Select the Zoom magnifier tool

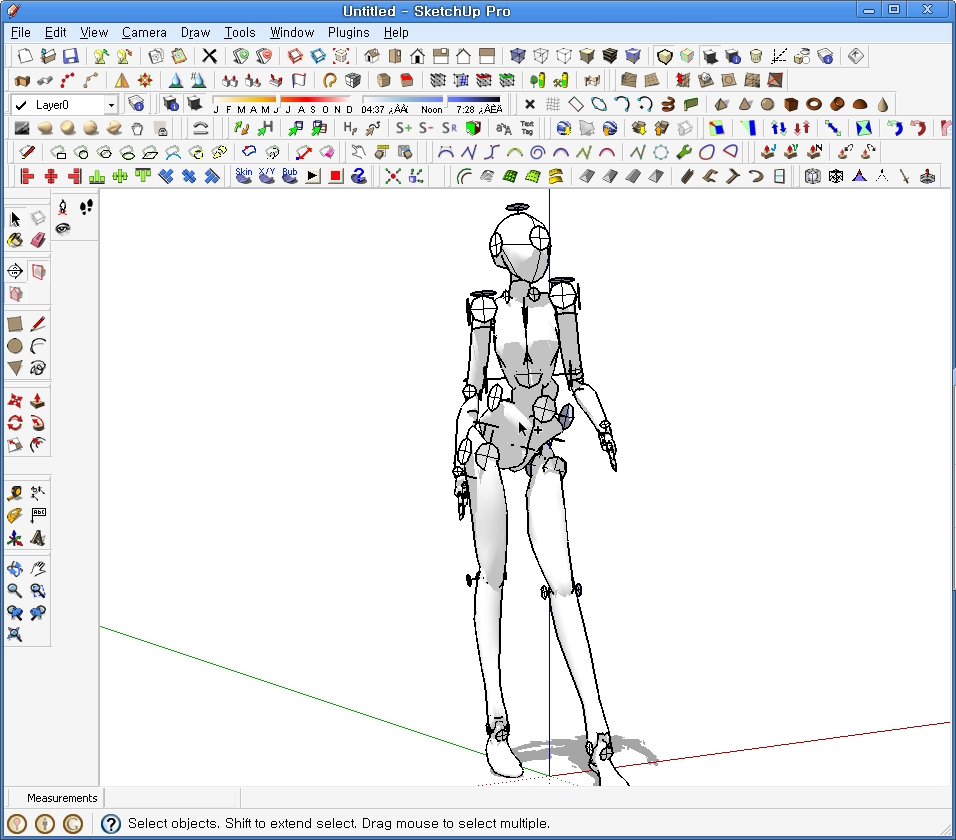coord(15,591)
